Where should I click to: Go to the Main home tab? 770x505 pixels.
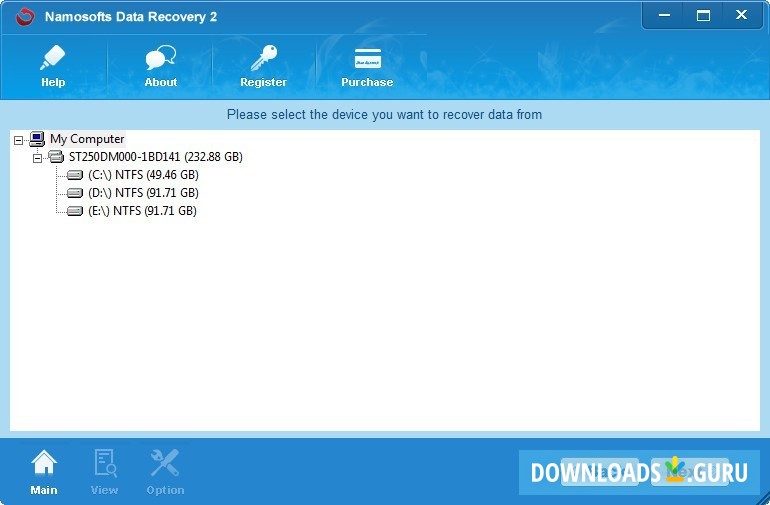(44, 472)
